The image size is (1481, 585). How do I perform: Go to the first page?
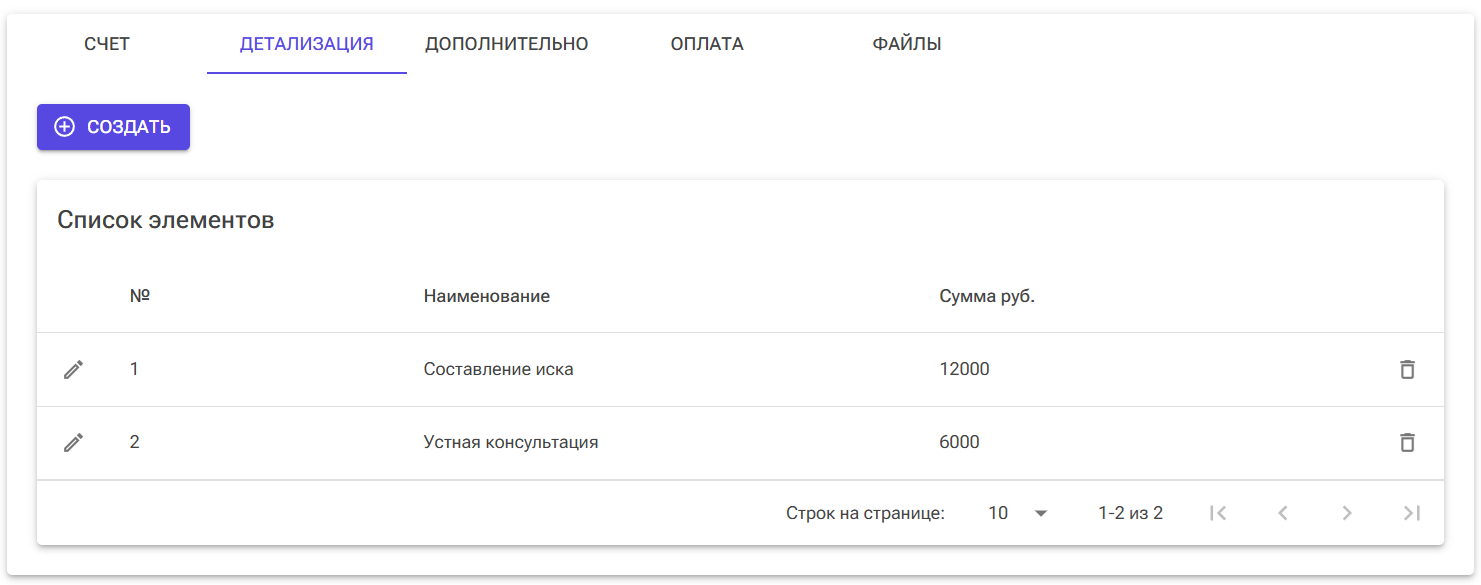pos(1218,512)
